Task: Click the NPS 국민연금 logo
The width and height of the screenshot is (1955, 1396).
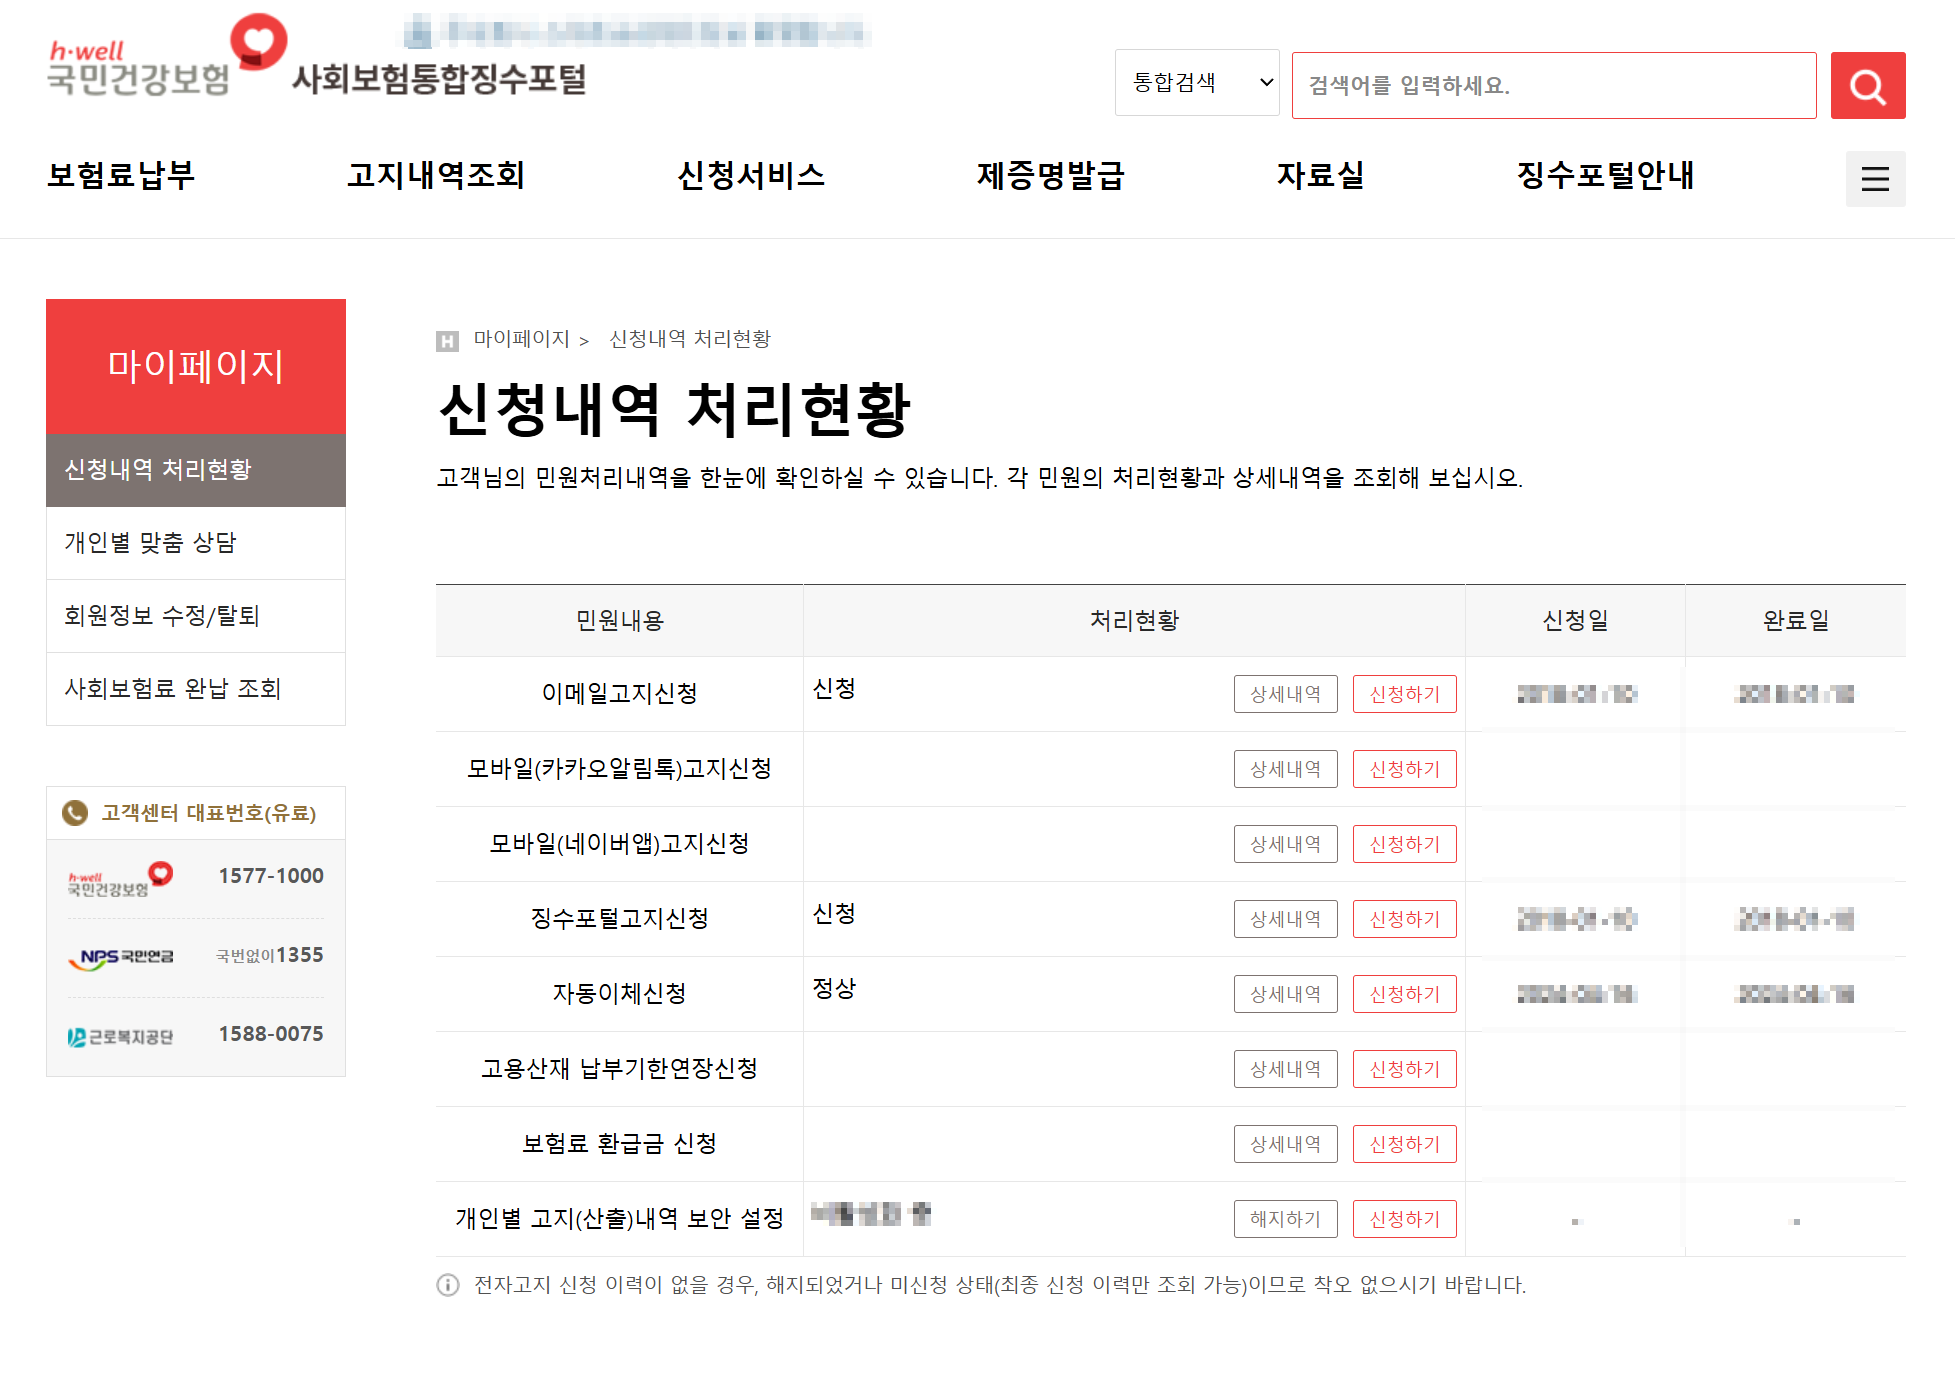Action: point(122,957)
